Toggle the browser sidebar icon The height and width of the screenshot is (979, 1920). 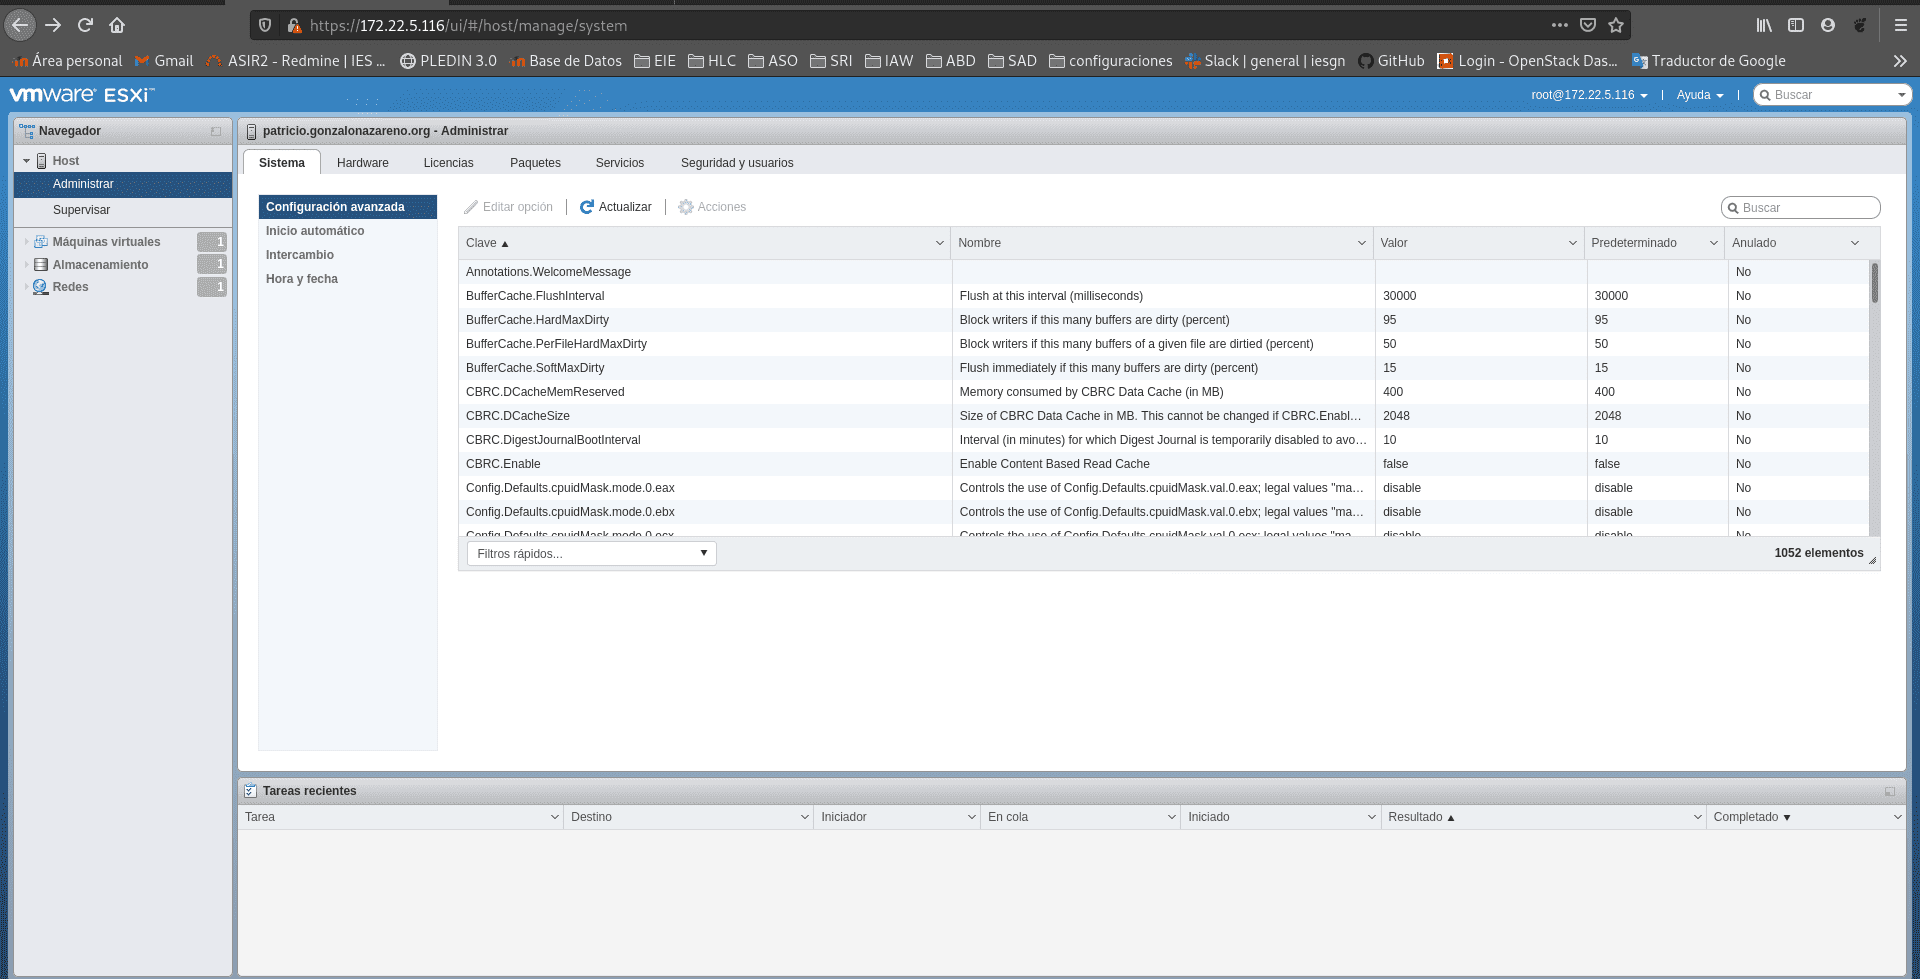(1796, 25)
